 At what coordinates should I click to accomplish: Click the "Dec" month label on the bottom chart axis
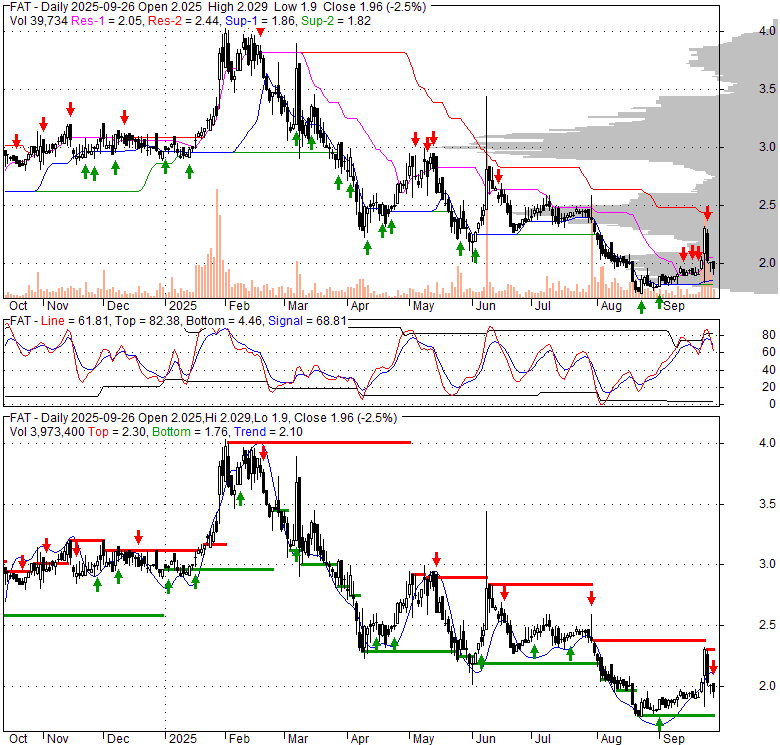(118, 739)
